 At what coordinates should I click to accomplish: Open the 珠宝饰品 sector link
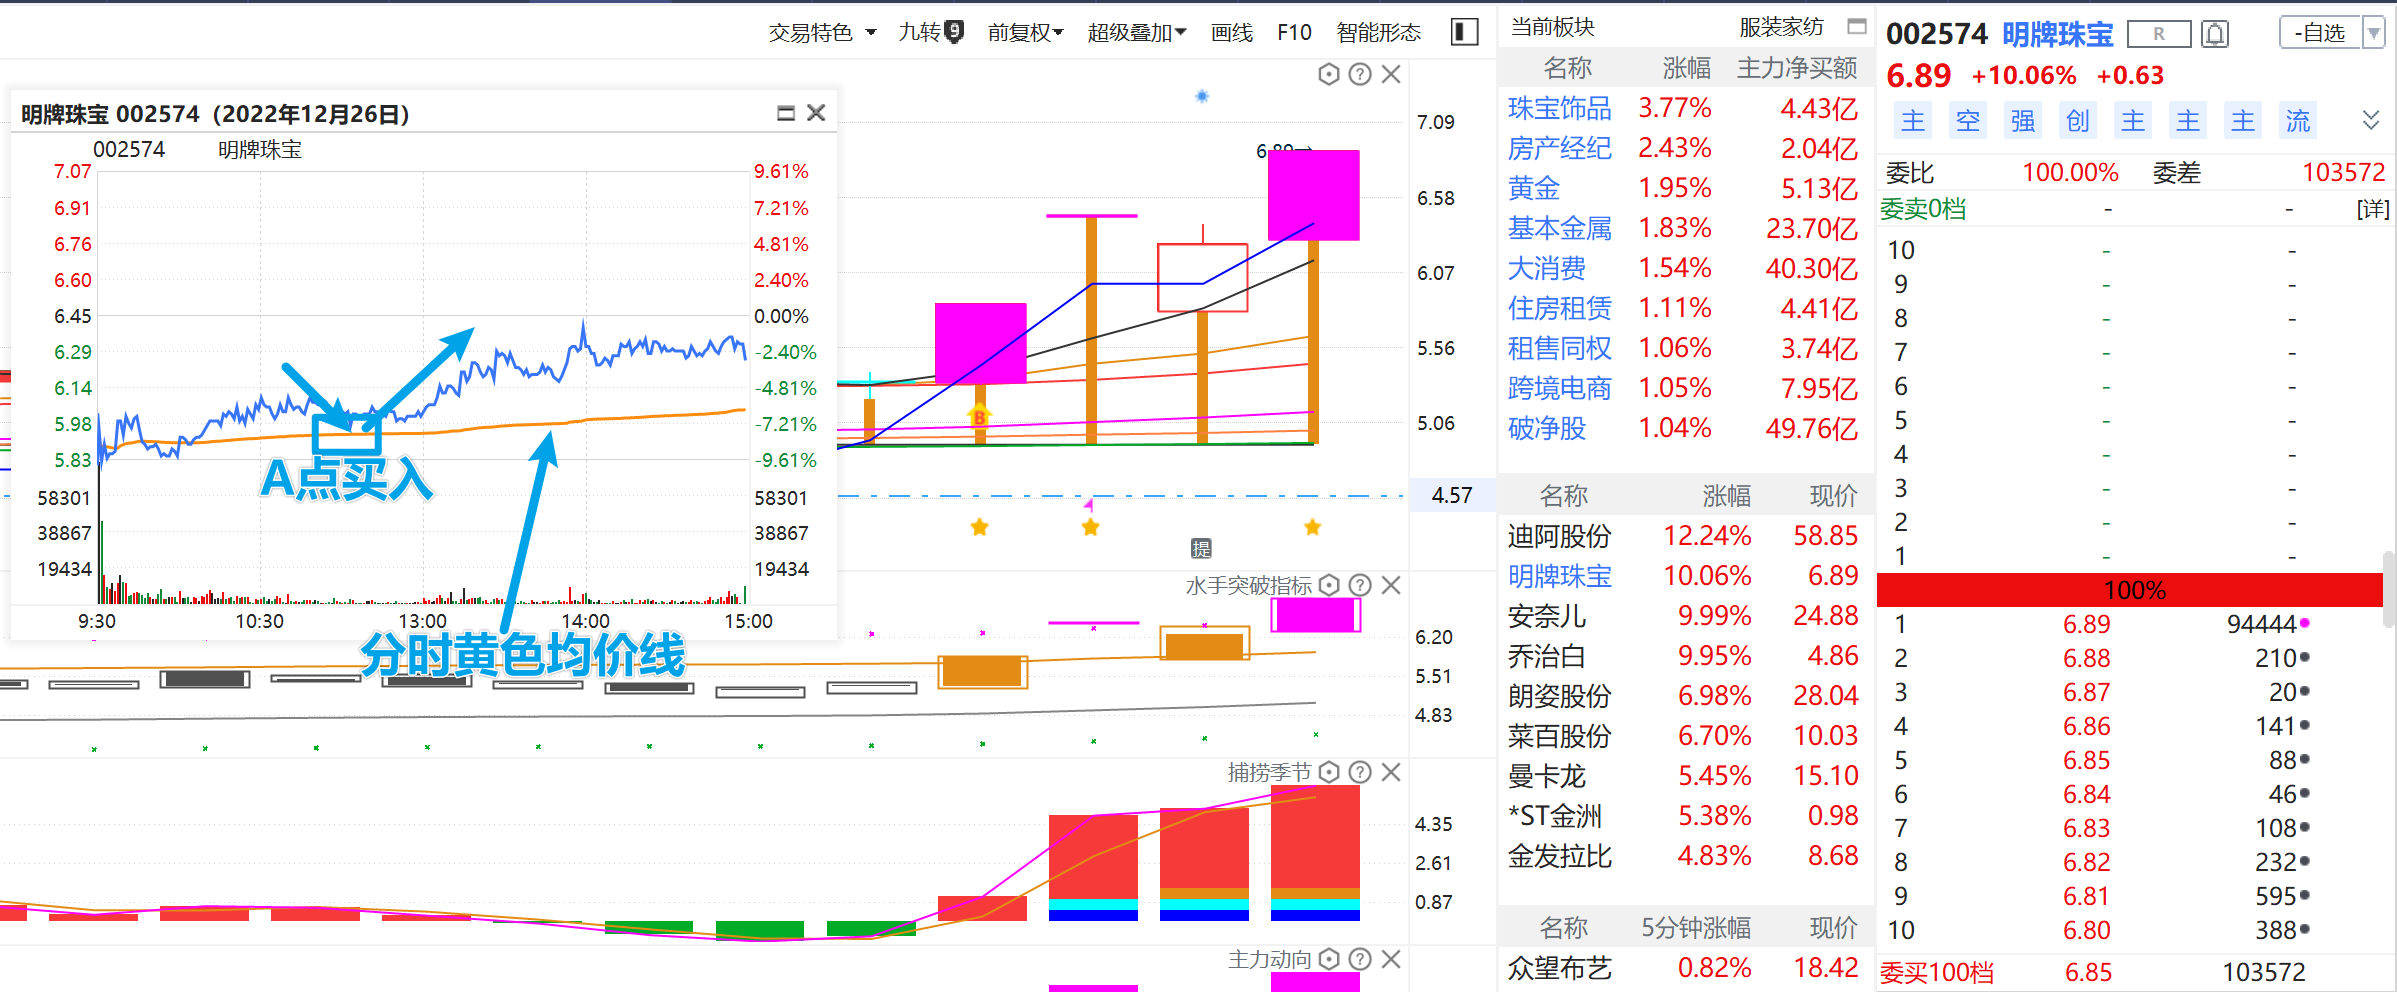pos(1559,108)
